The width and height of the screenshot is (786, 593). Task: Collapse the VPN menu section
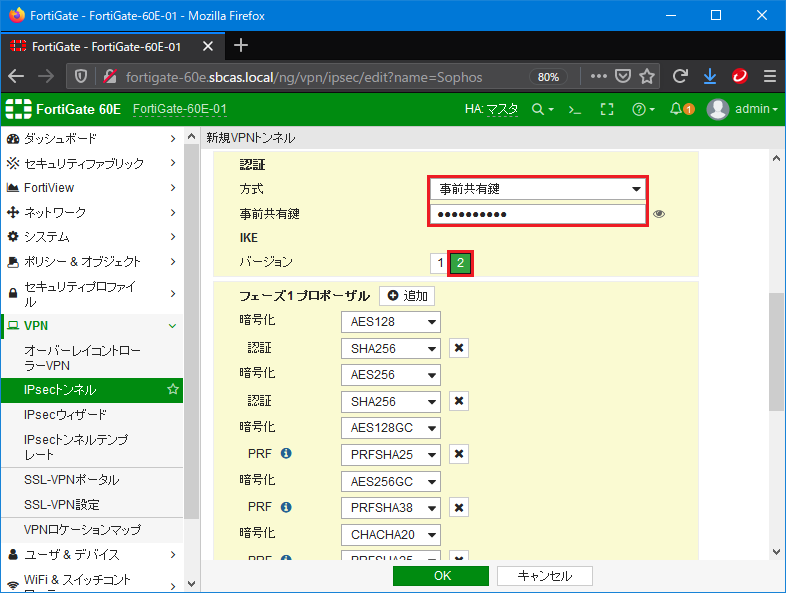click(92, 326)
